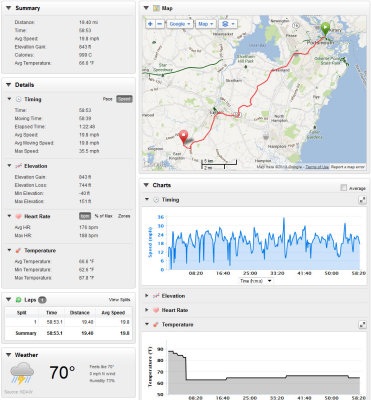Collapse the Laps panel
The height and width of the screenshot is (400, 371).
(x=8, y=300)
